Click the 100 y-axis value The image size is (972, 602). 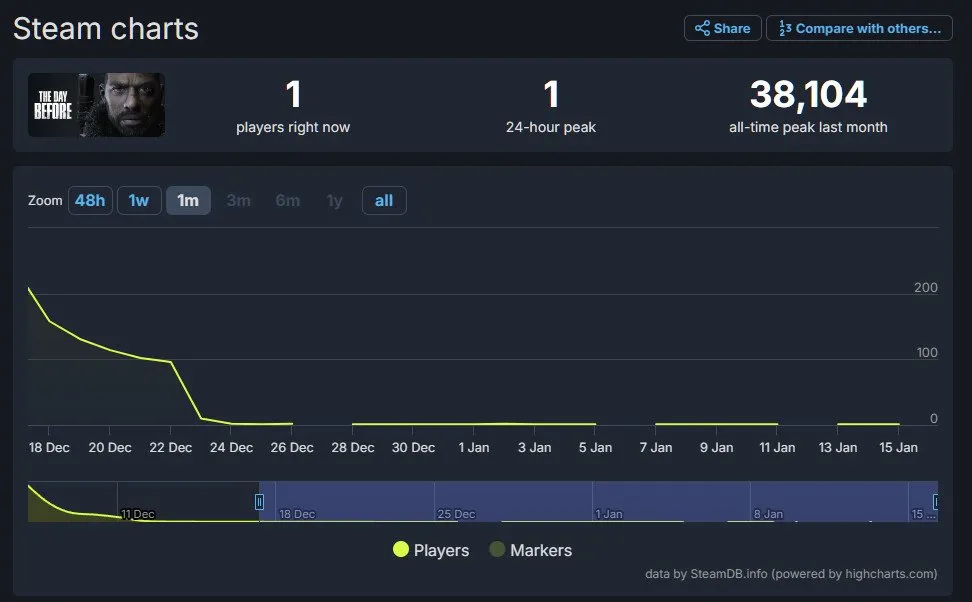pyautogui.click(x=927, y=353)
